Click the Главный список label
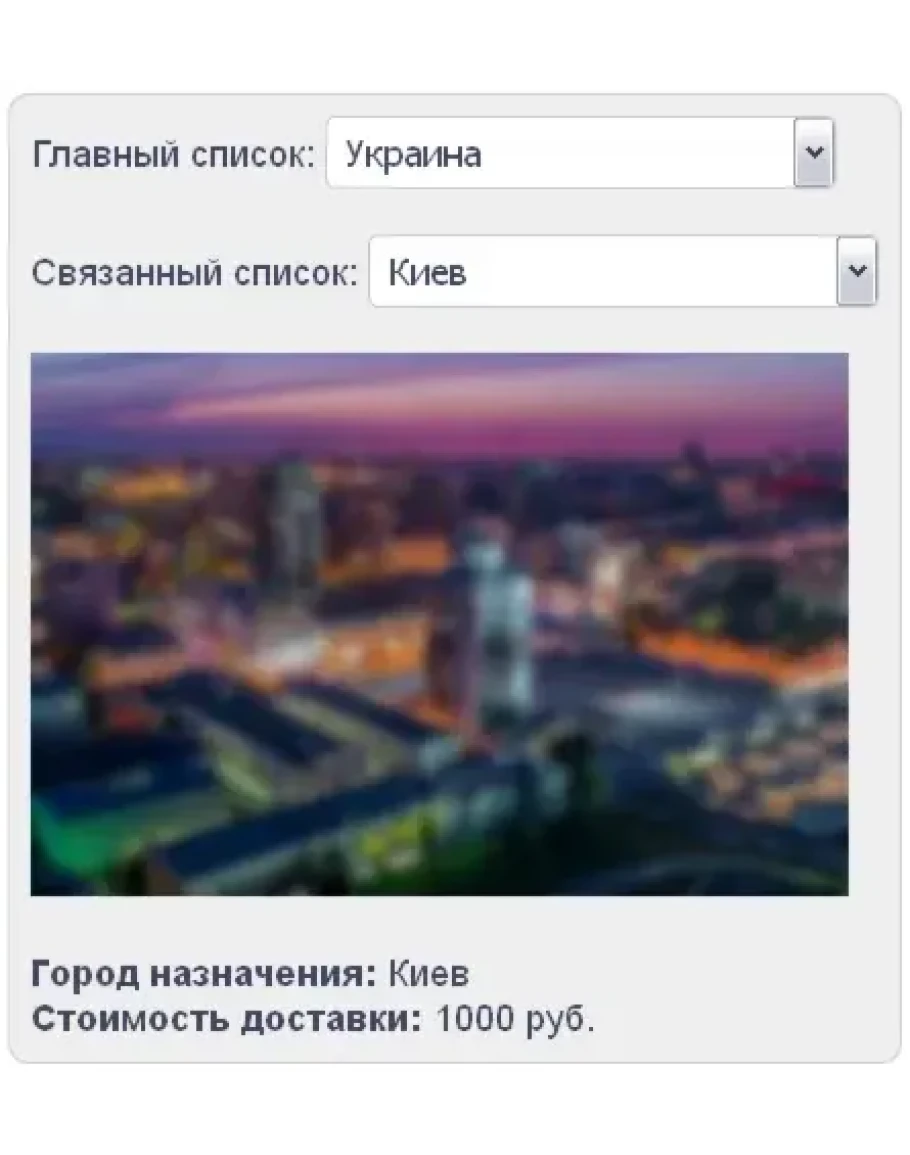The height and width of the screenshot is (1155, 910). click(x=173, y=155)
